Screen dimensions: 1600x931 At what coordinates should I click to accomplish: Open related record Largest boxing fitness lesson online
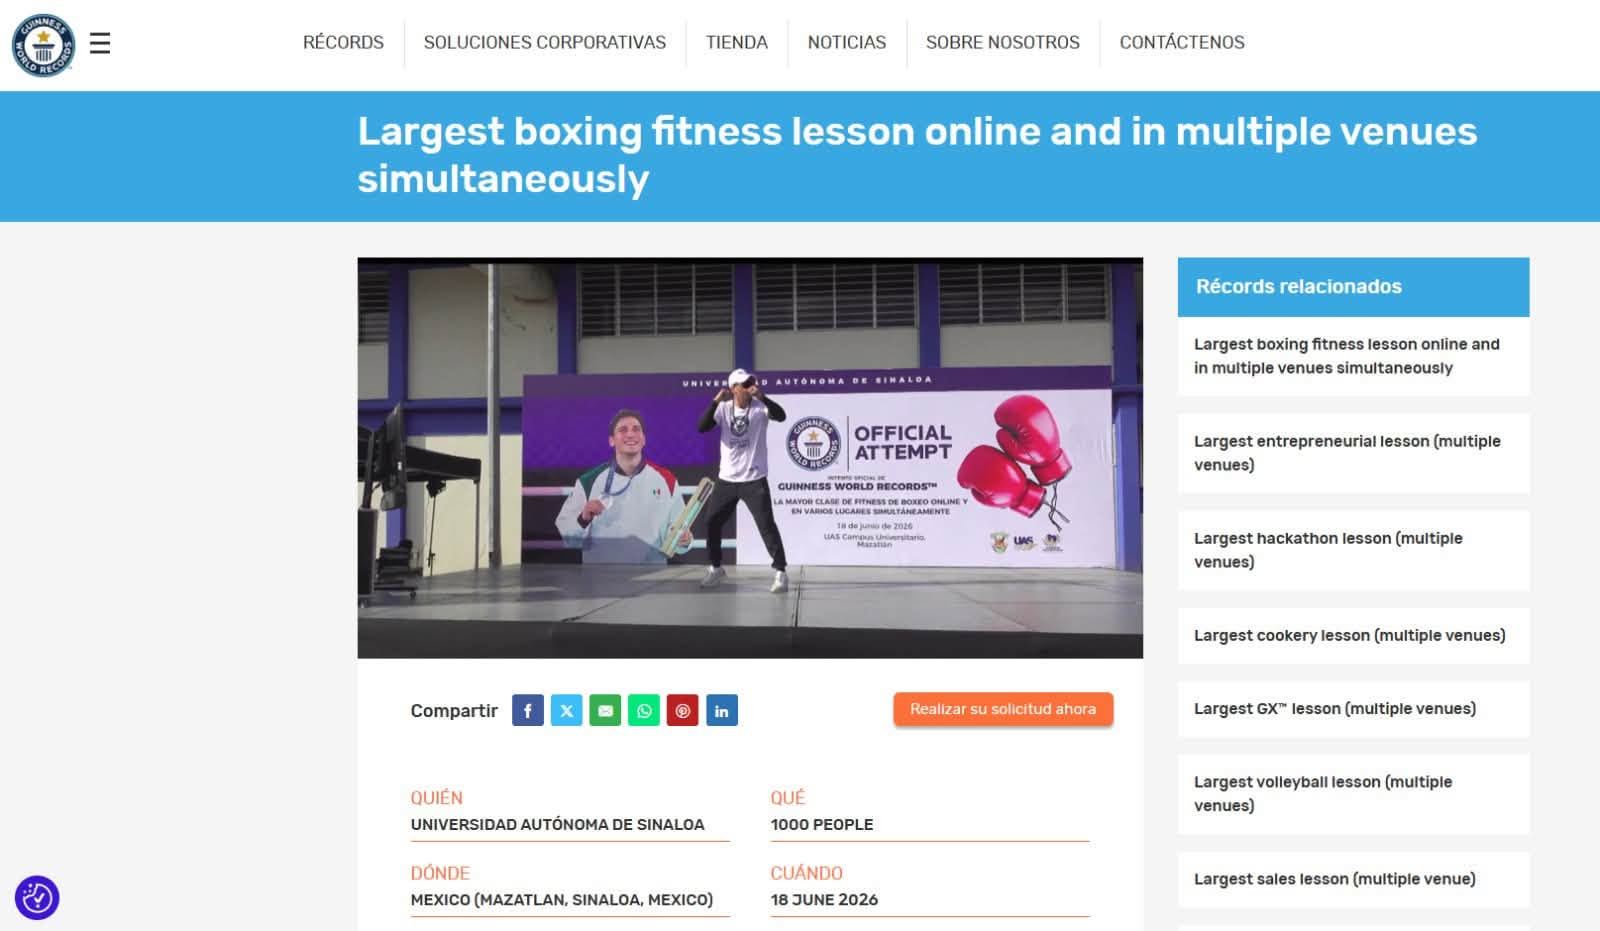click(1353, 356)
